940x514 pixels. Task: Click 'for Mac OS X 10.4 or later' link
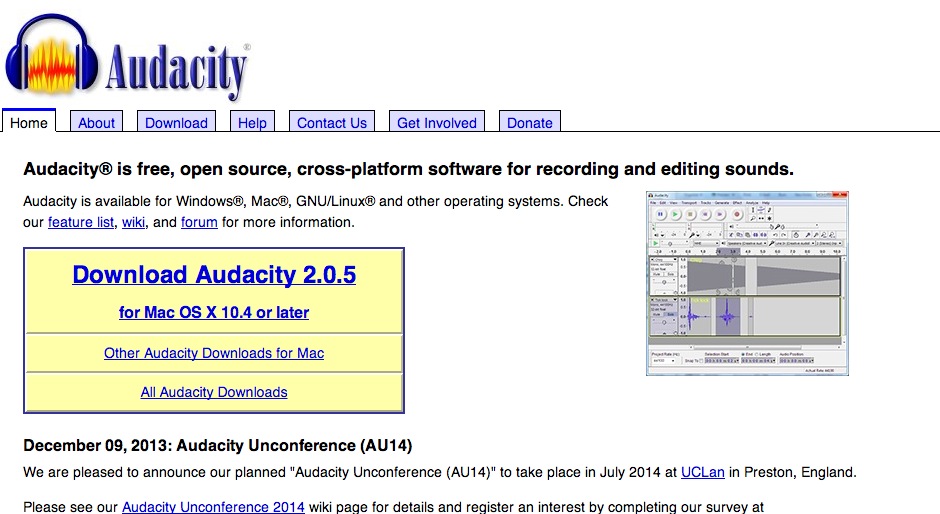214,312
